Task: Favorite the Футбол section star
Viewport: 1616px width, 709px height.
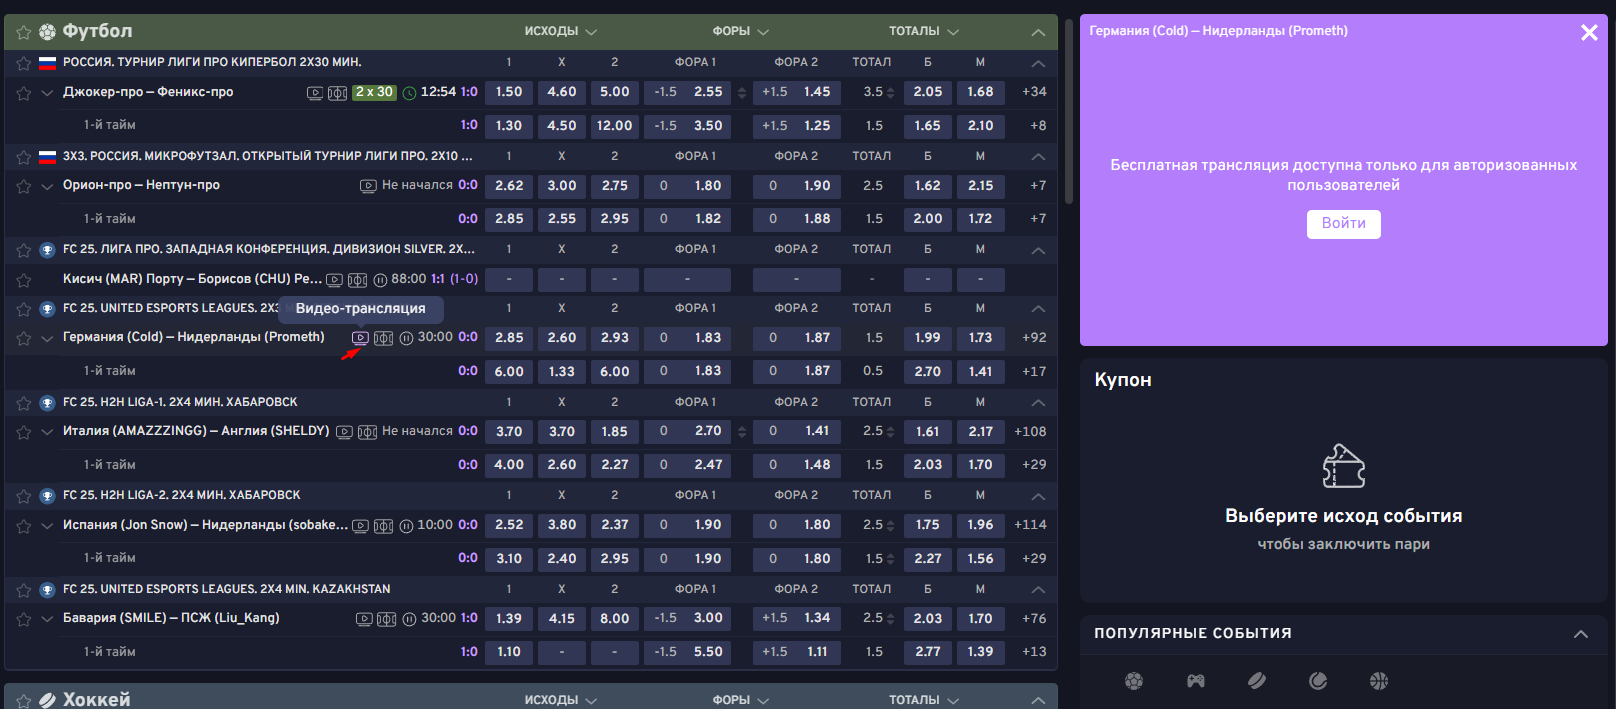Action: click(24, 32)
